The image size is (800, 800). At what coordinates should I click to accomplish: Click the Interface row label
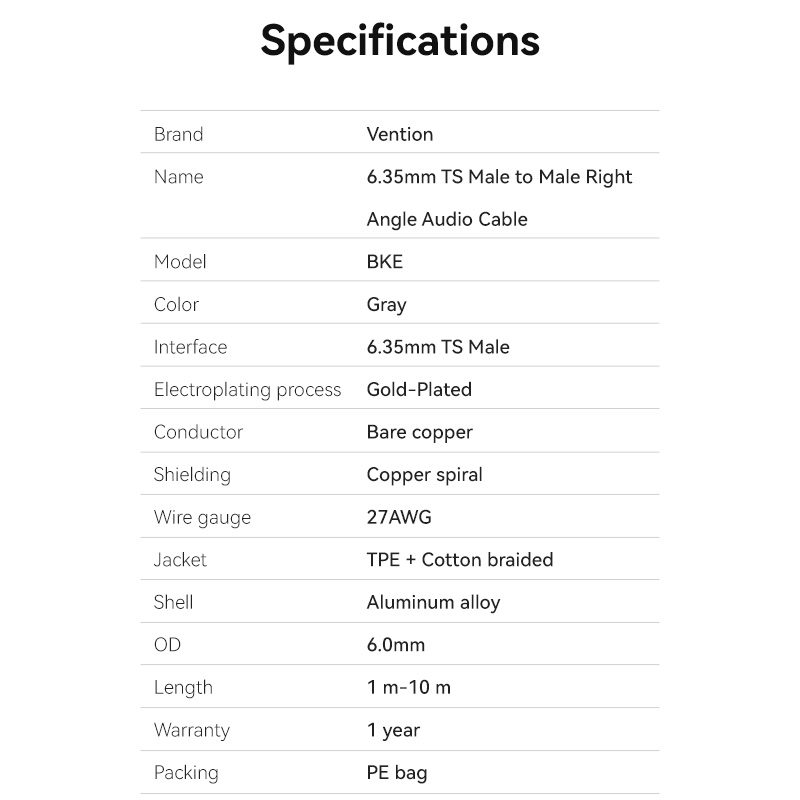tap(190, 347)
